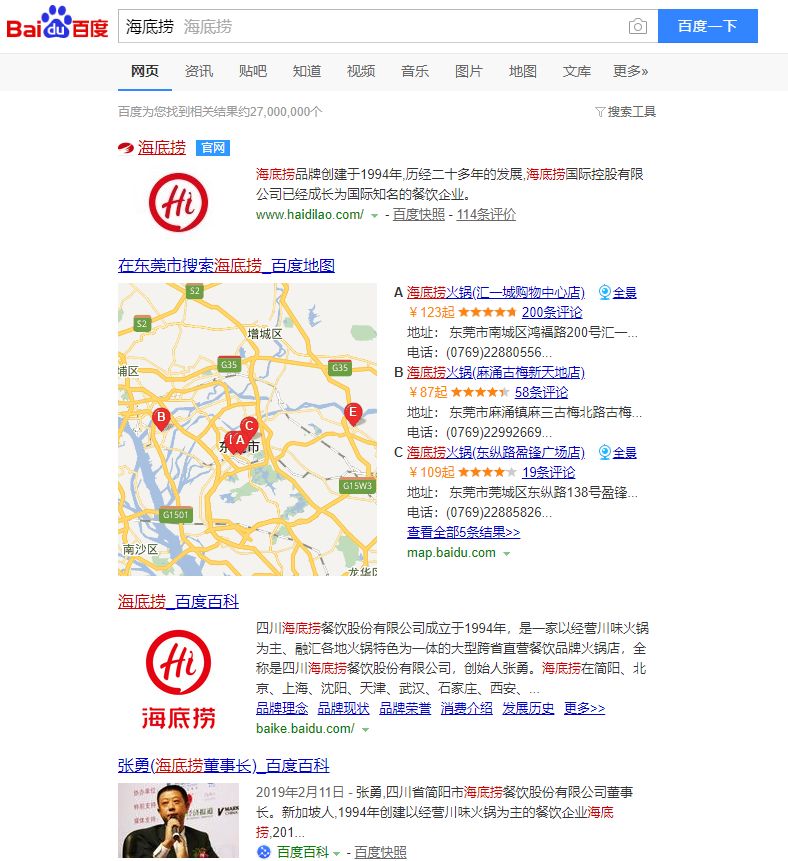This screenshot has width=788, height=861.
Task: Open the 贴吧 tab
Action: coord(253,71)
